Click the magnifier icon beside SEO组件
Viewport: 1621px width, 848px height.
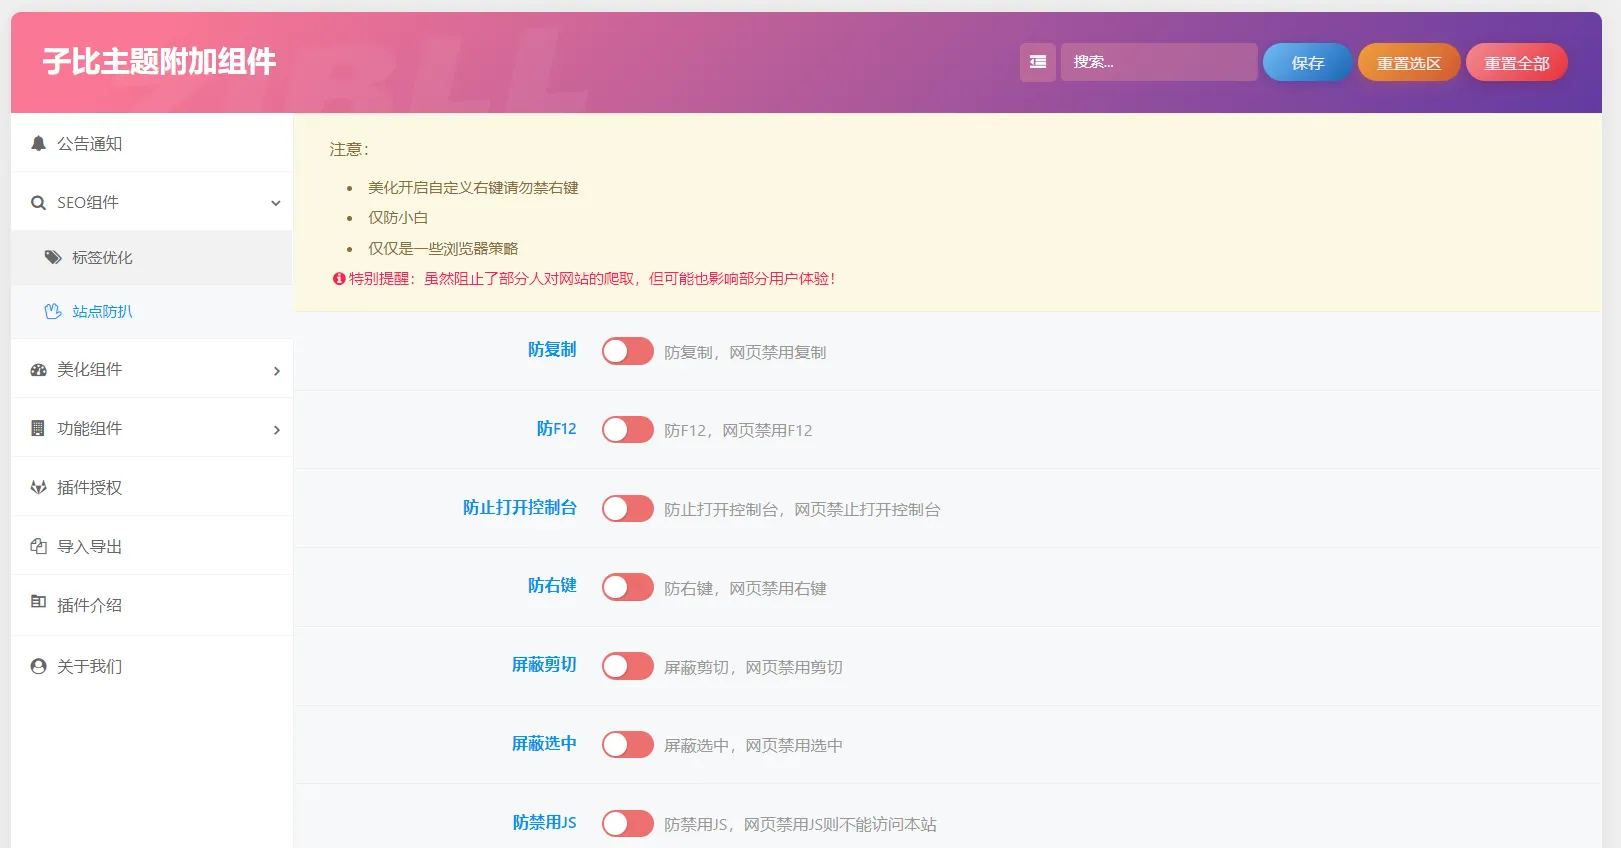38,202
